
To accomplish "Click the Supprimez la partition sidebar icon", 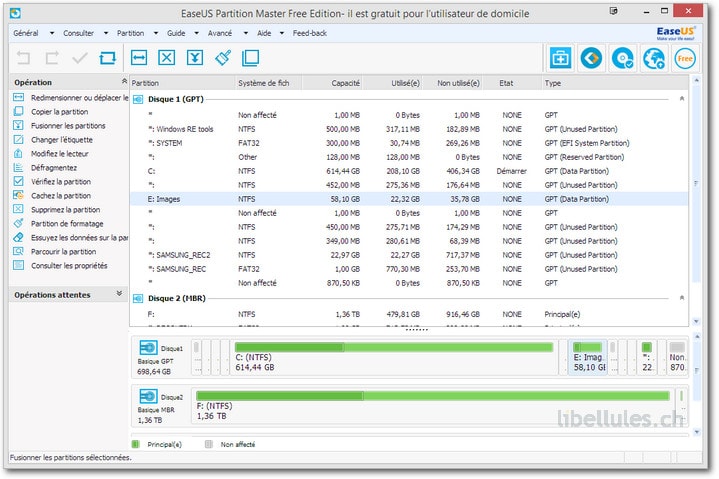I will (x=18, y=209).
